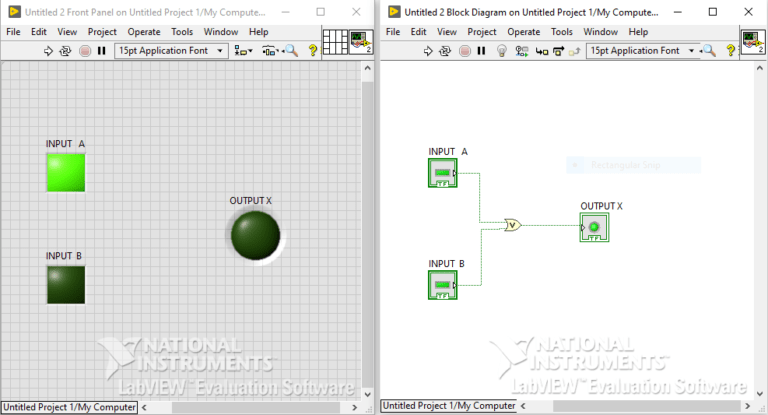Open the Distribute Objects menu in Front Panel
768x415 pixels.
270,50
